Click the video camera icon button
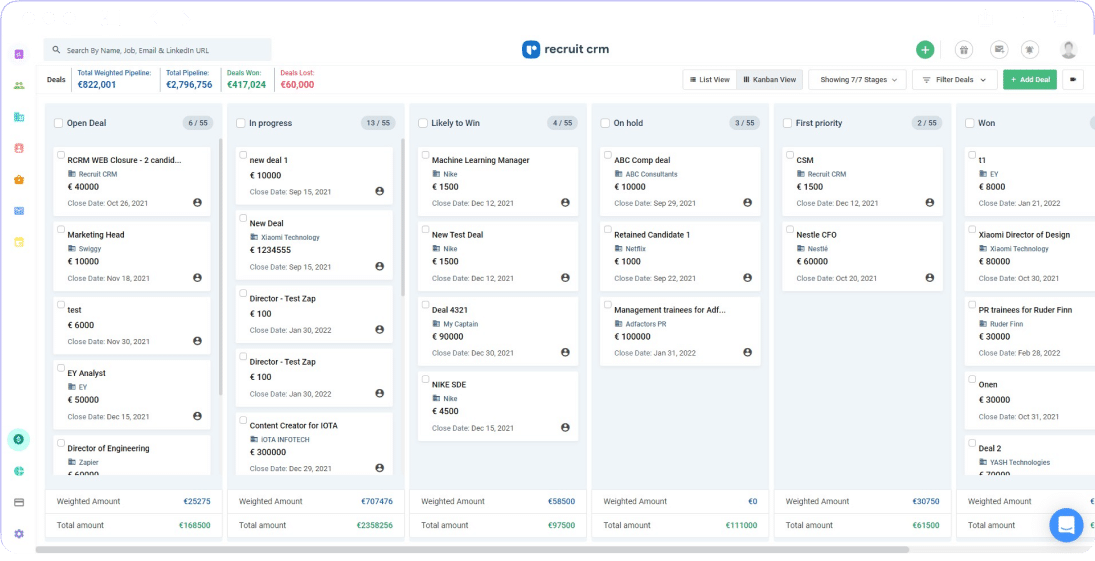Viewport: 1095px width, 561px height. (x=1073, y=80)
